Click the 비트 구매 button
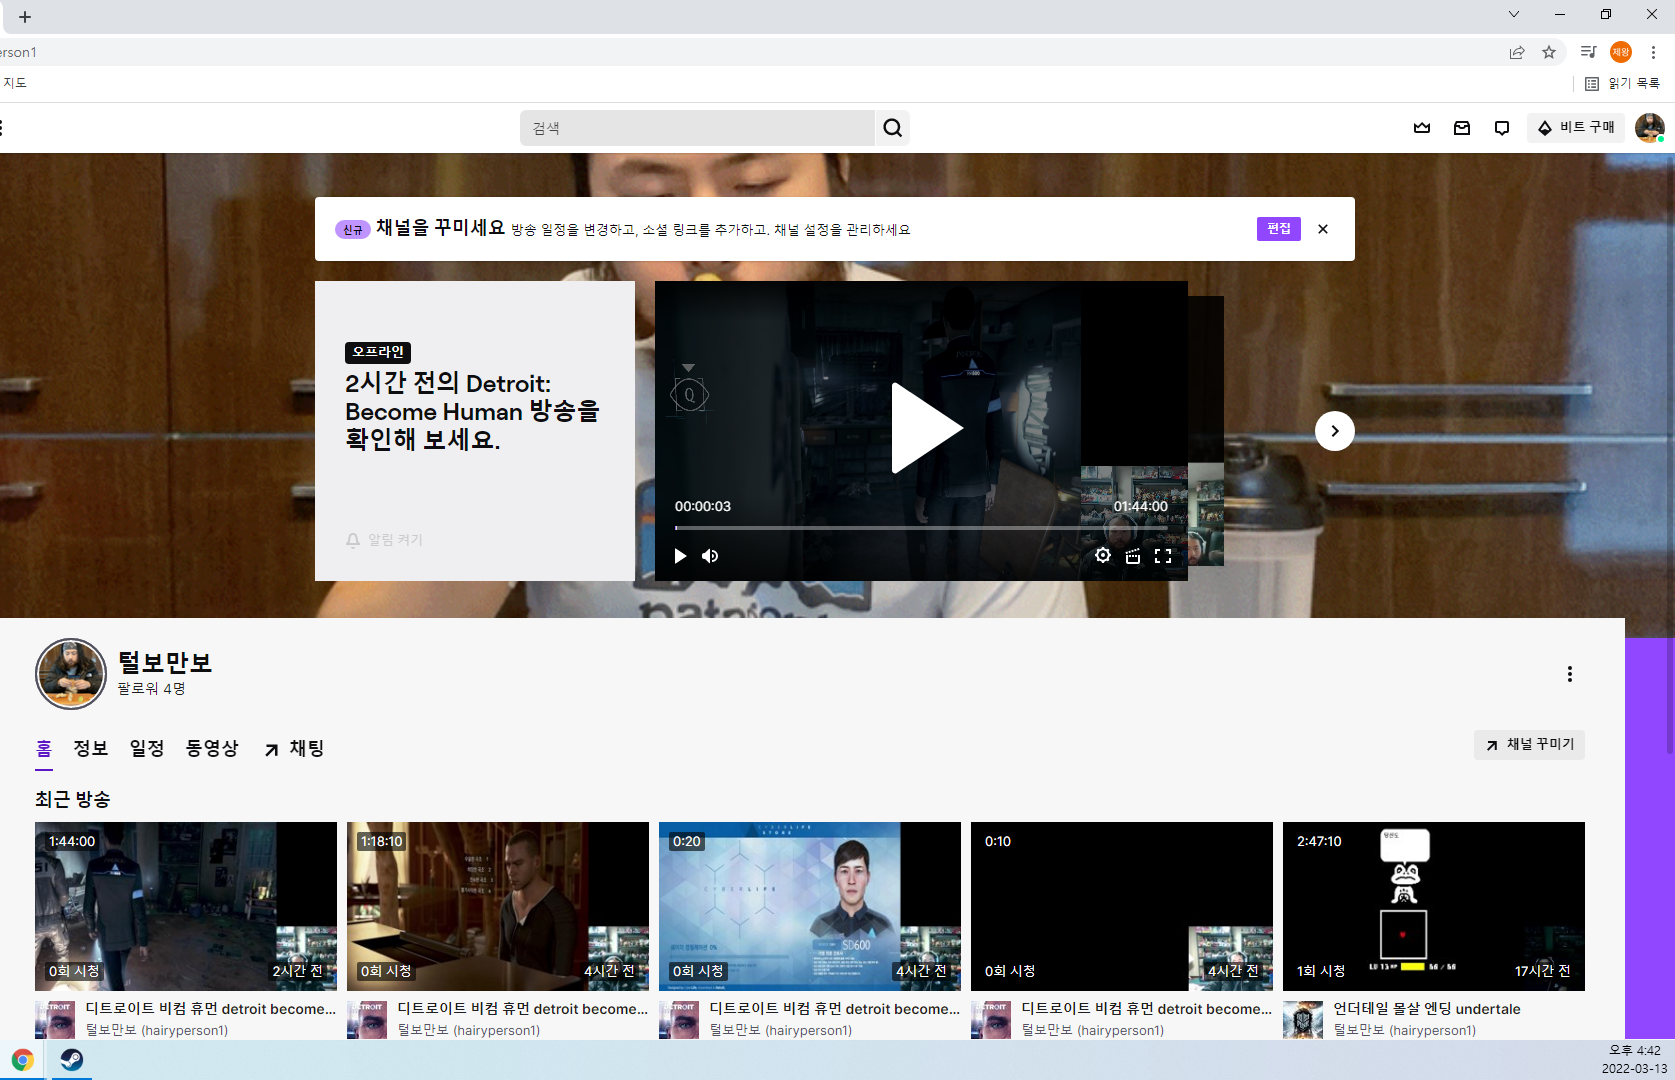The width and height of the screenshot is (1675, 1080). point(1576,128)
